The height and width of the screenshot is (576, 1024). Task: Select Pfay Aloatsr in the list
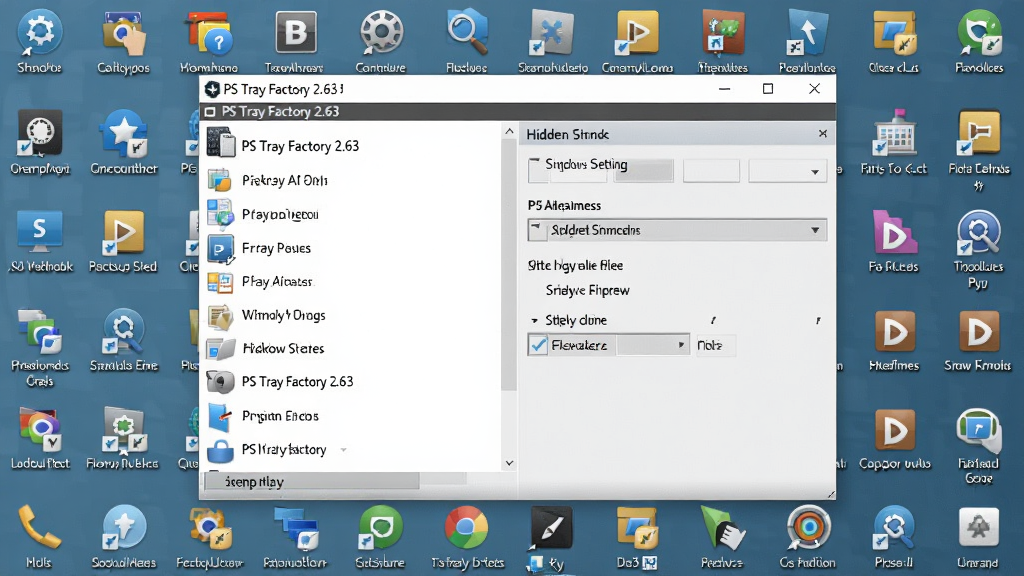(x=277, y=281)
